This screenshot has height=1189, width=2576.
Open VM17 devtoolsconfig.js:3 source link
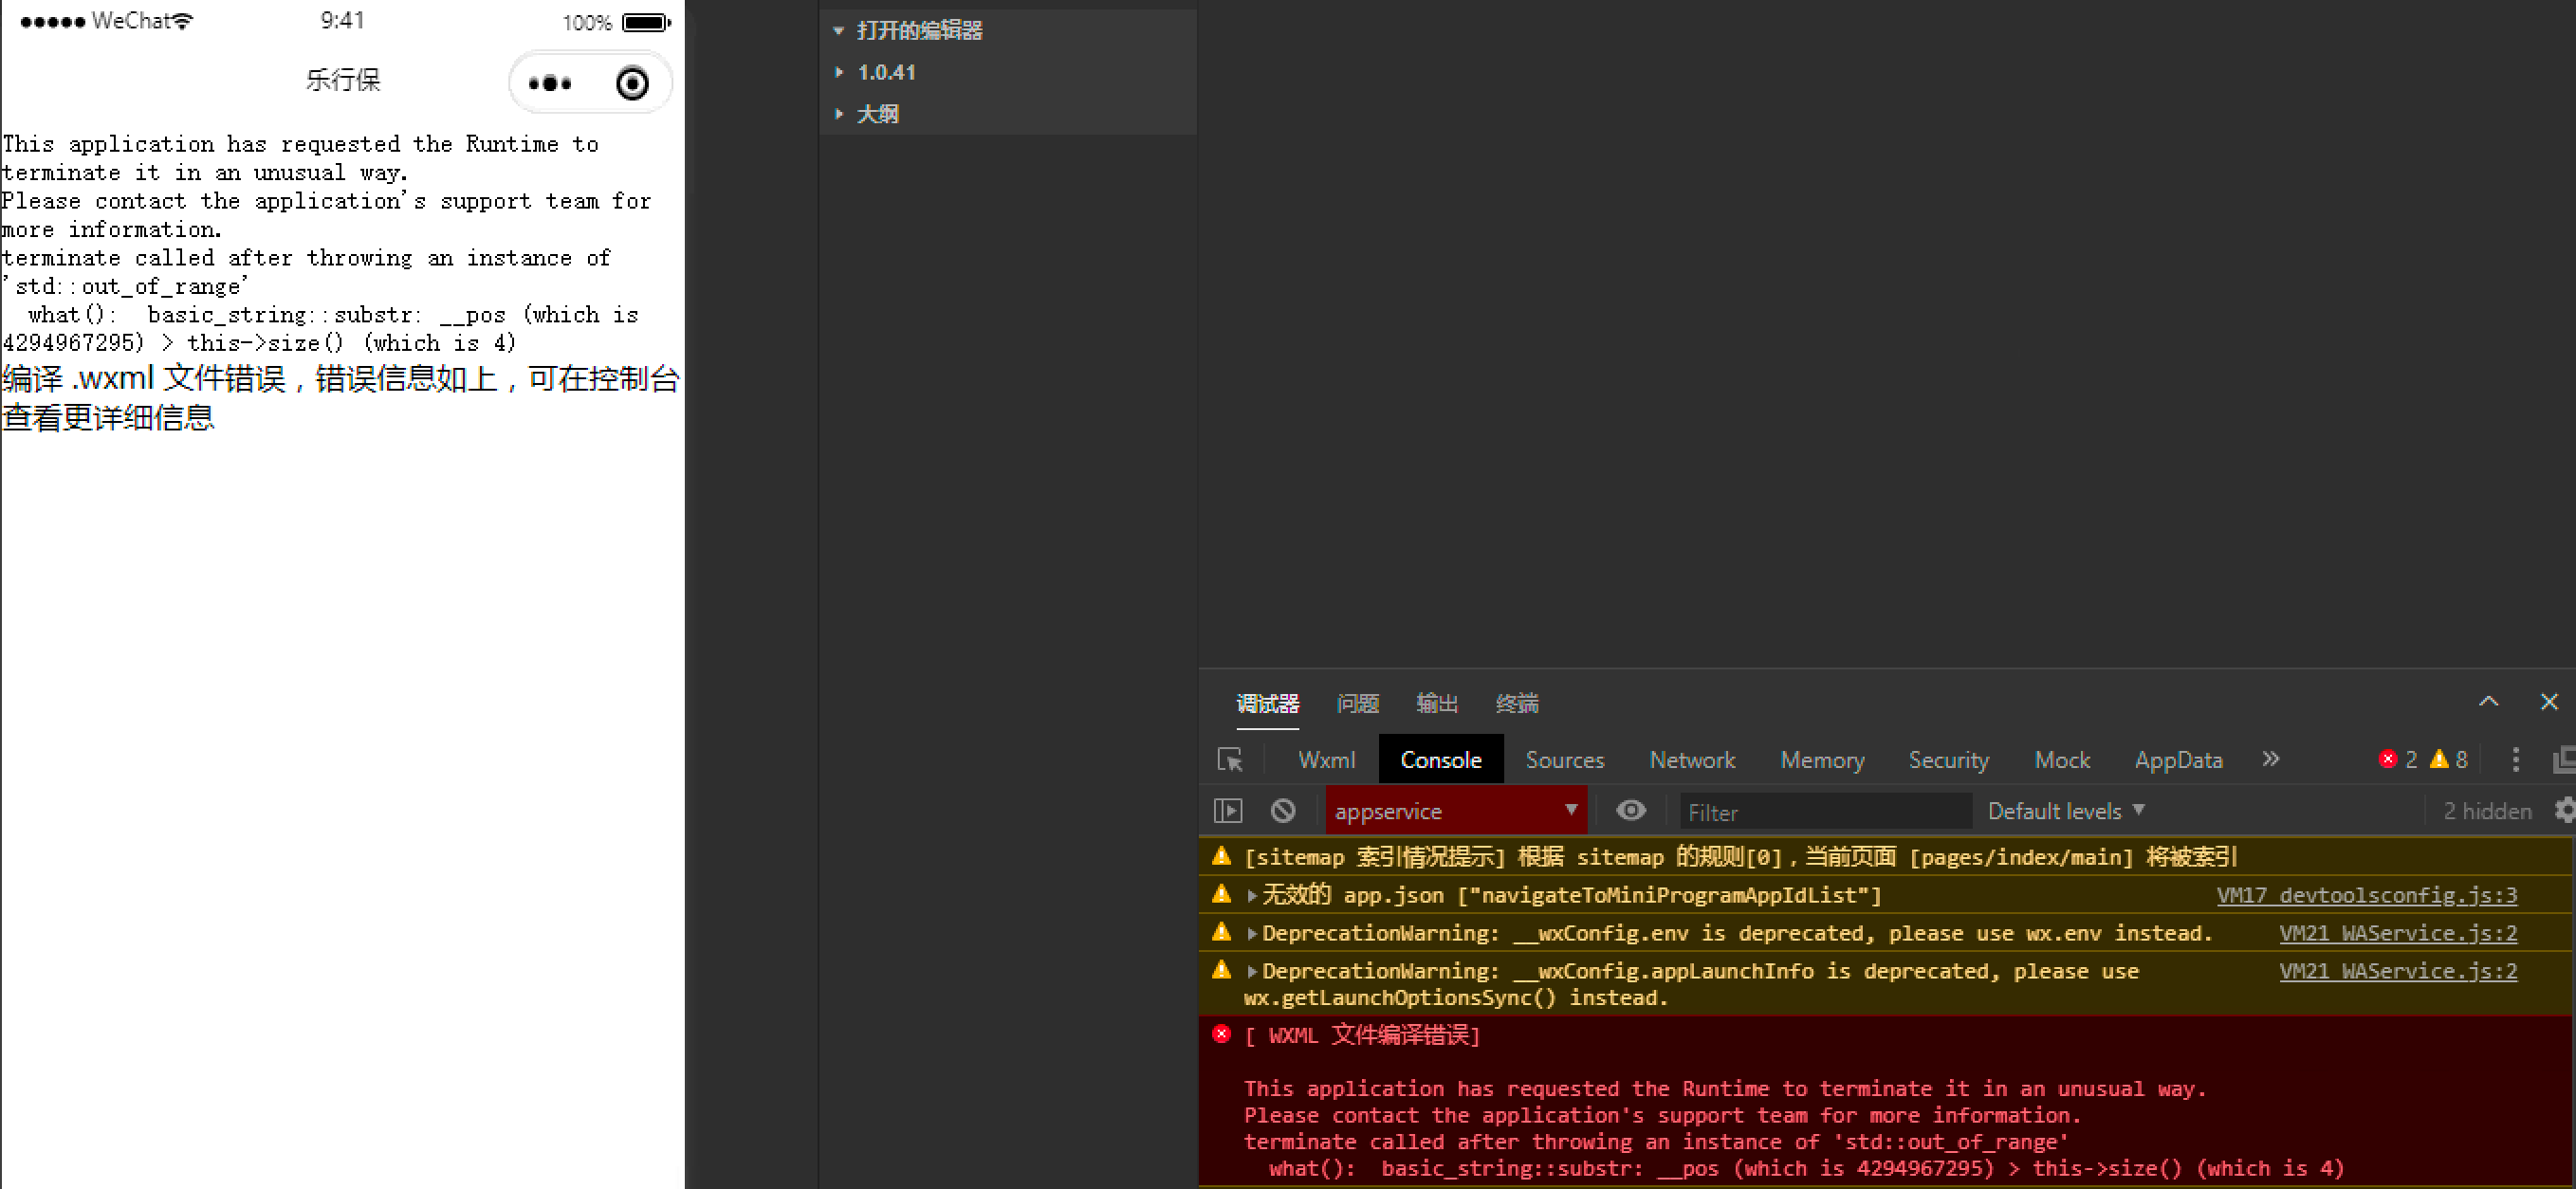click(2366, 895)
